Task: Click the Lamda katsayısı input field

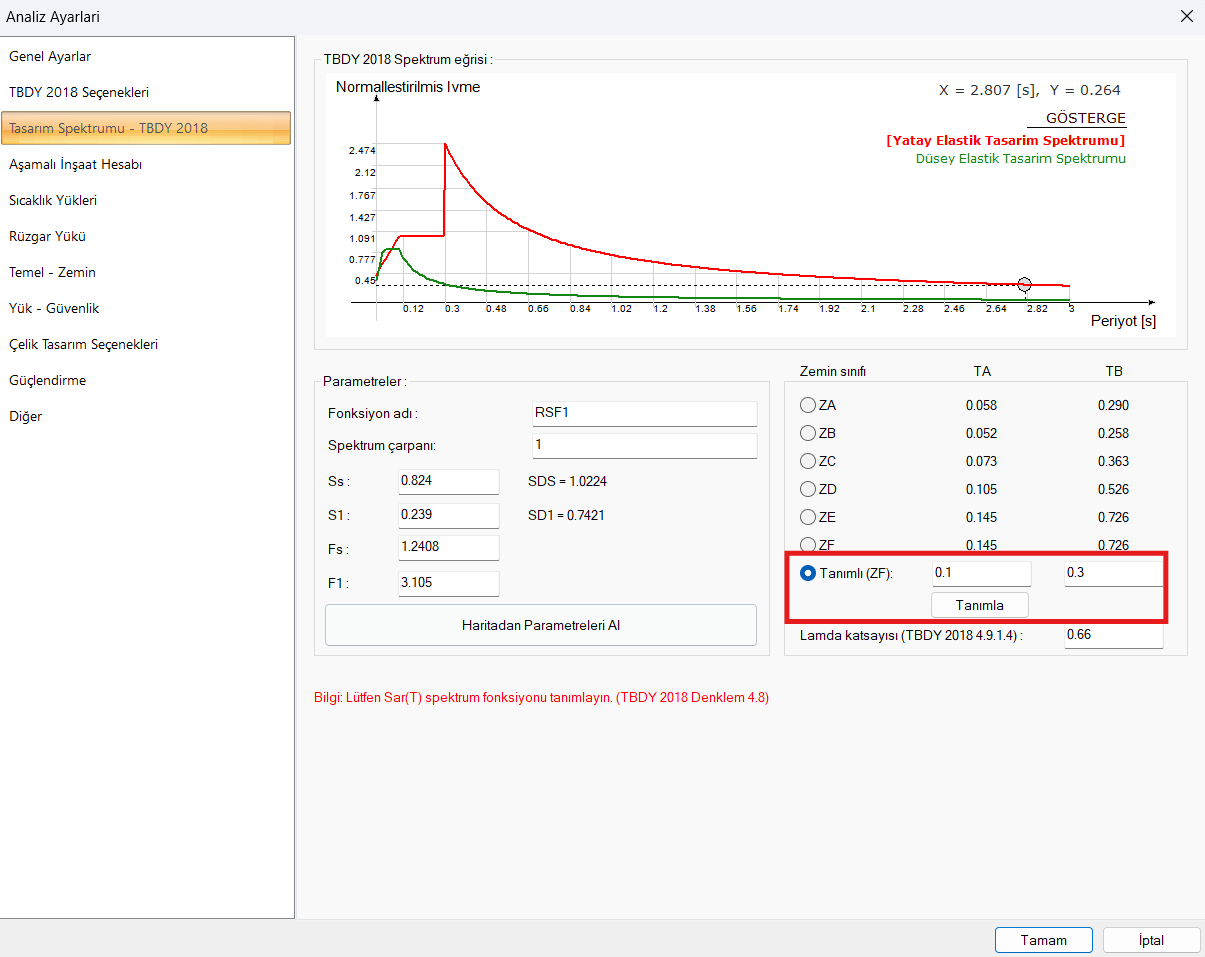Action: (1113, 635)
